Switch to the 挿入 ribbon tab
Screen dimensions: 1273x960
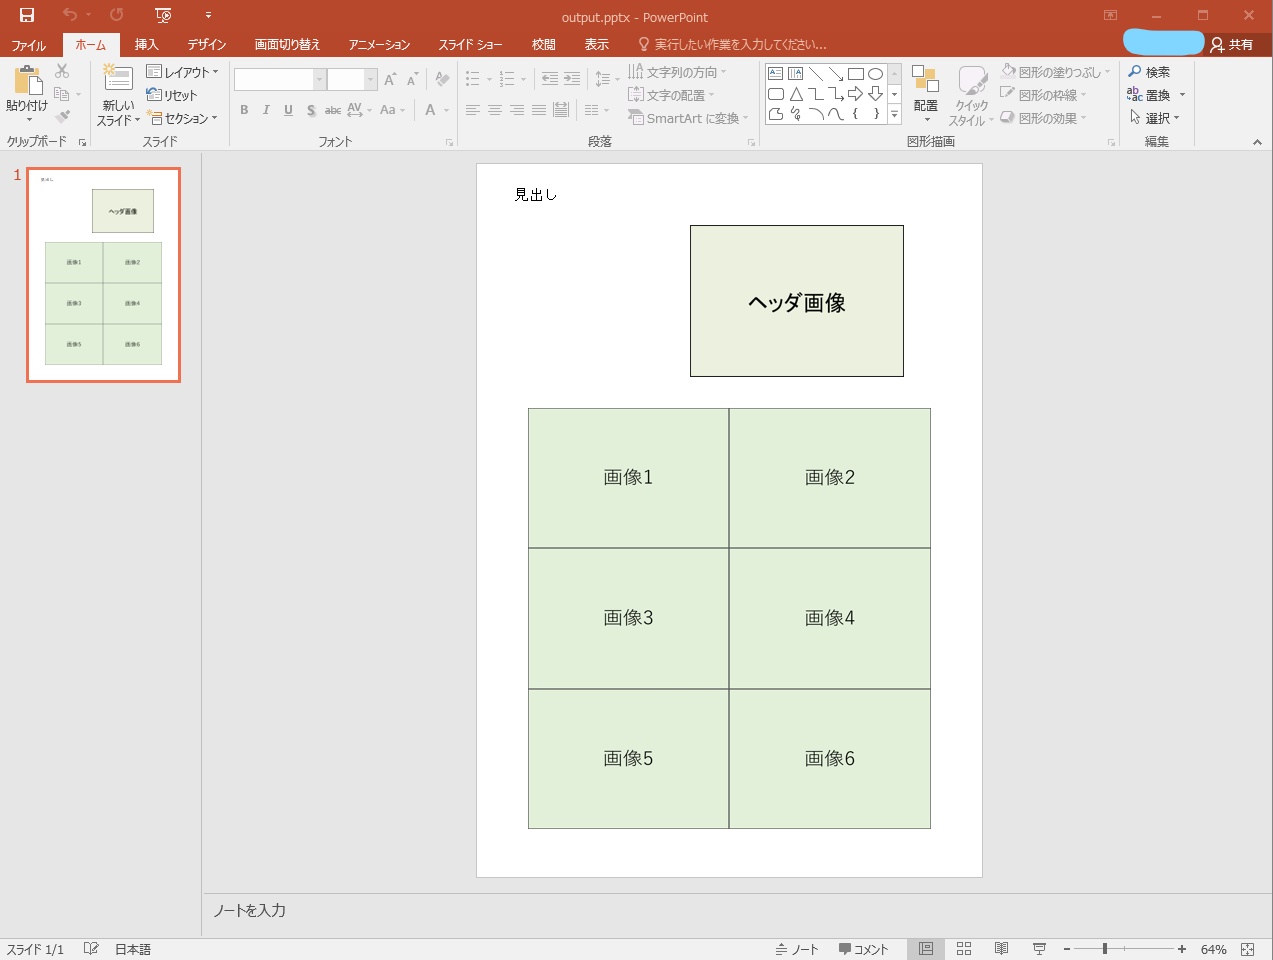[x=146, y=44]
